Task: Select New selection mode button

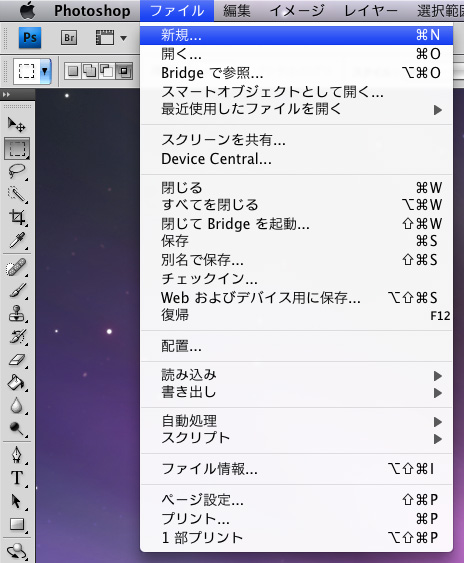Action: (x=73, y=71)
